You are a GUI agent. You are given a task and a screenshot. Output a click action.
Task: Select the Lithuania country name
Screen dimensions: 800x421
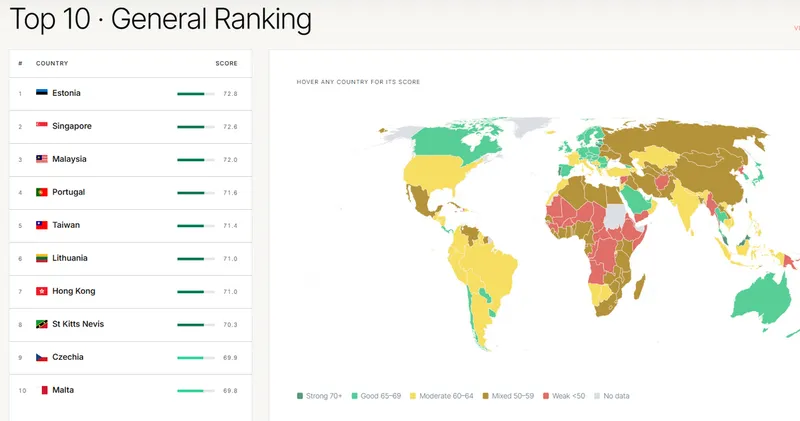point(70,258)
